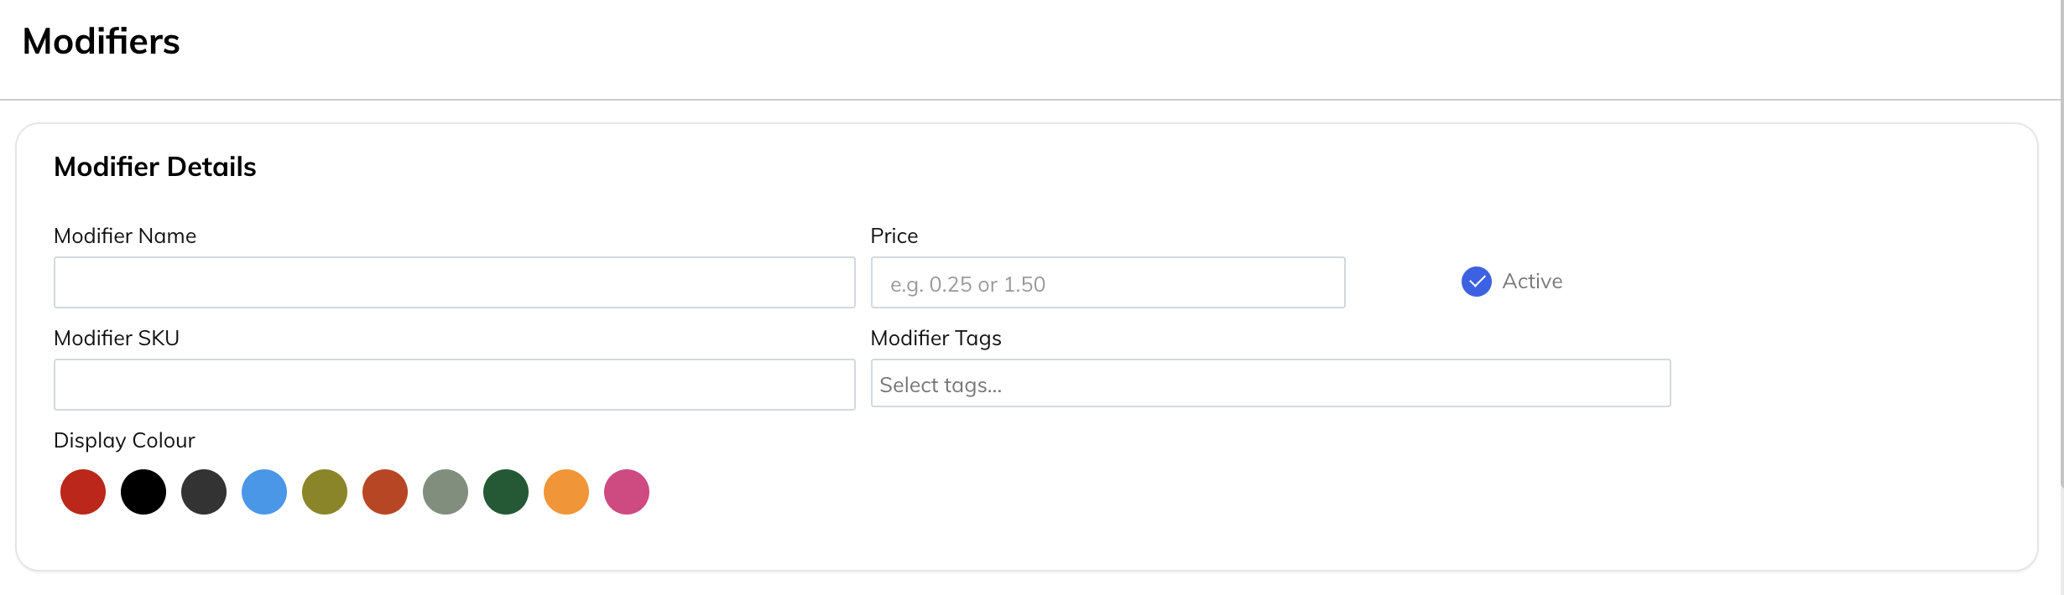Image resolution: width=2064 pixels, height=595 pixels.
Task: Toggle the Active checkbox
Action: (1475, 282)
